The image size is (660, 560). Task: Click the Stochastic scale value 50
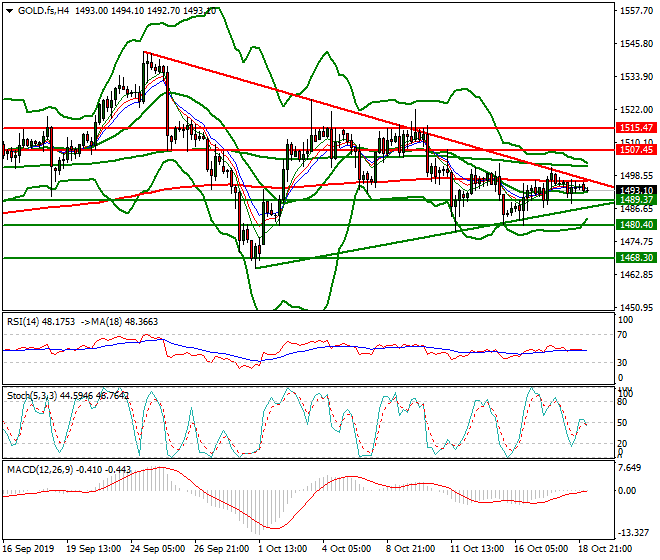pyautogui.click(x=622, y=423)
